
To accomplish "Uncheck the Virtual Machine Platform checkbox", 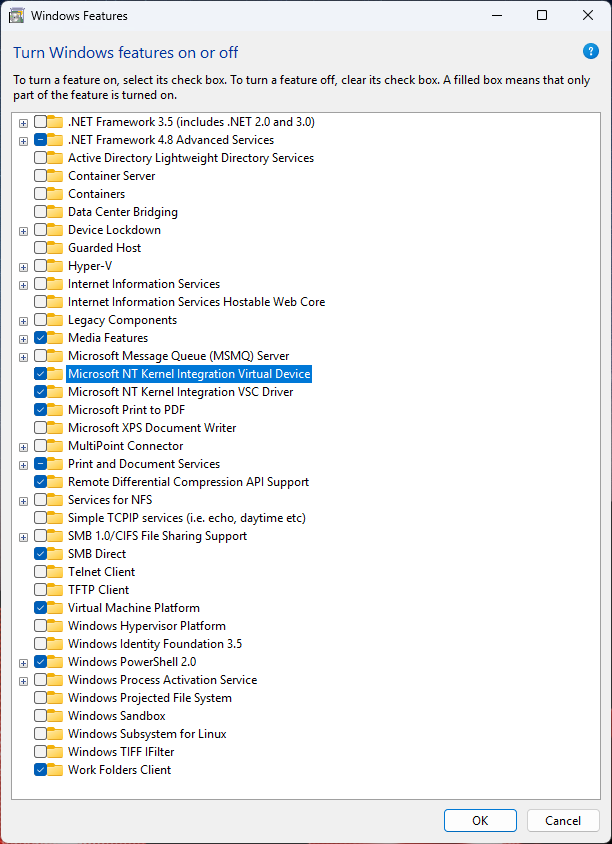I will [x=40, y=608].
